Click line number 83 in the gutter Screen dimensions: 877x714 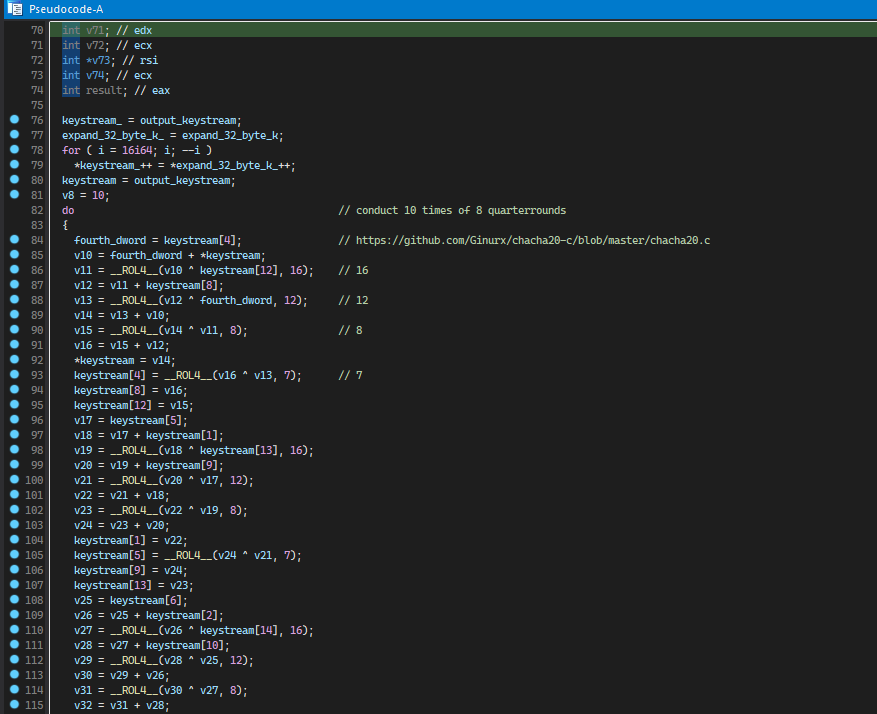(37, 225)
